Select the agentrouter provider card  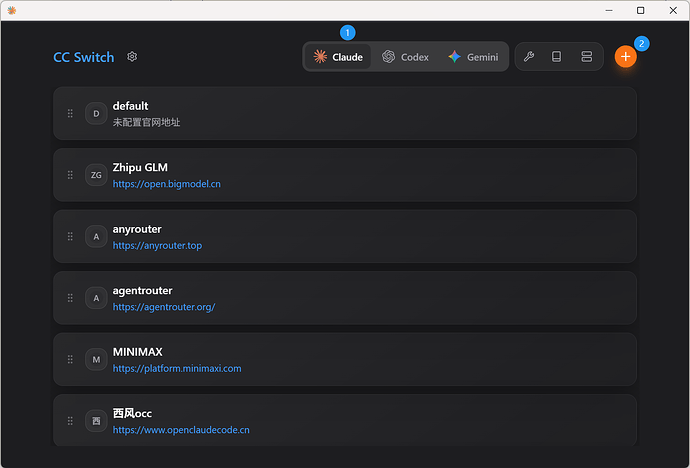pos(400,298)
